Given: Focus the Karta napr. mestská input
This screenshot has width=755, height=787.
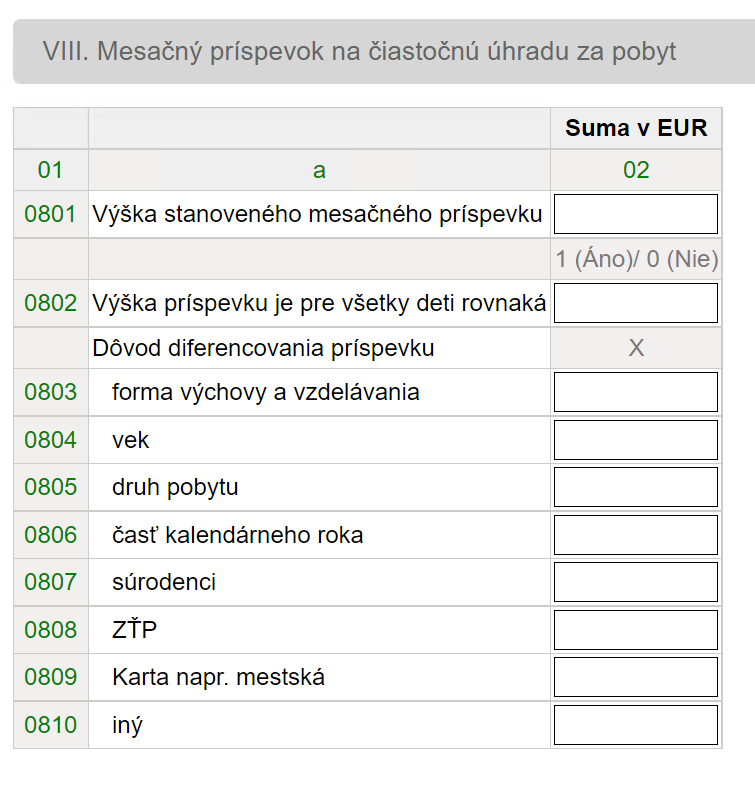Looking at the screenshot, I should 636,677.
